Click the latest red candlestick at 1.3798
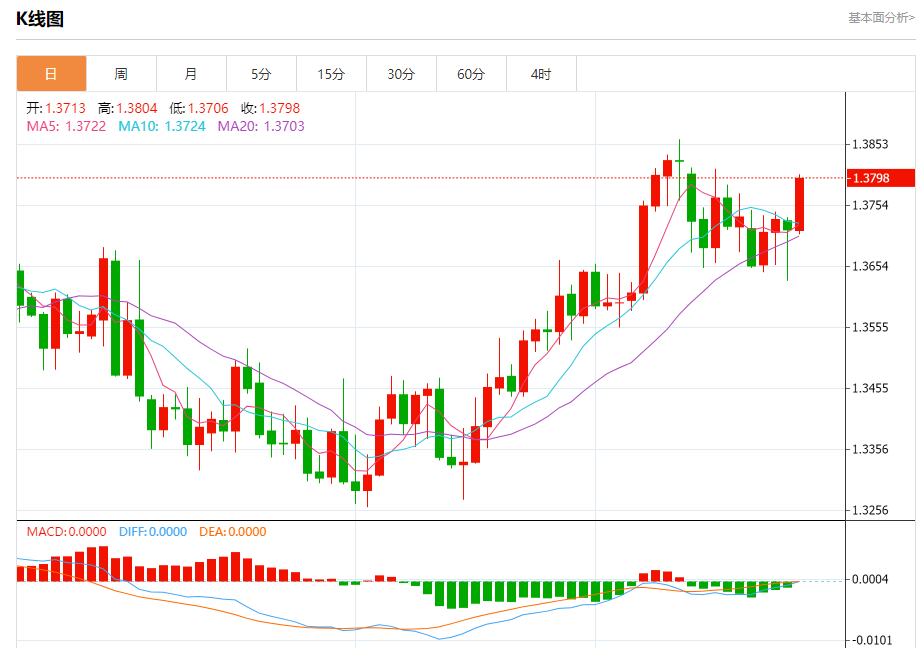923x648 pixels. [x=799, y=204]
